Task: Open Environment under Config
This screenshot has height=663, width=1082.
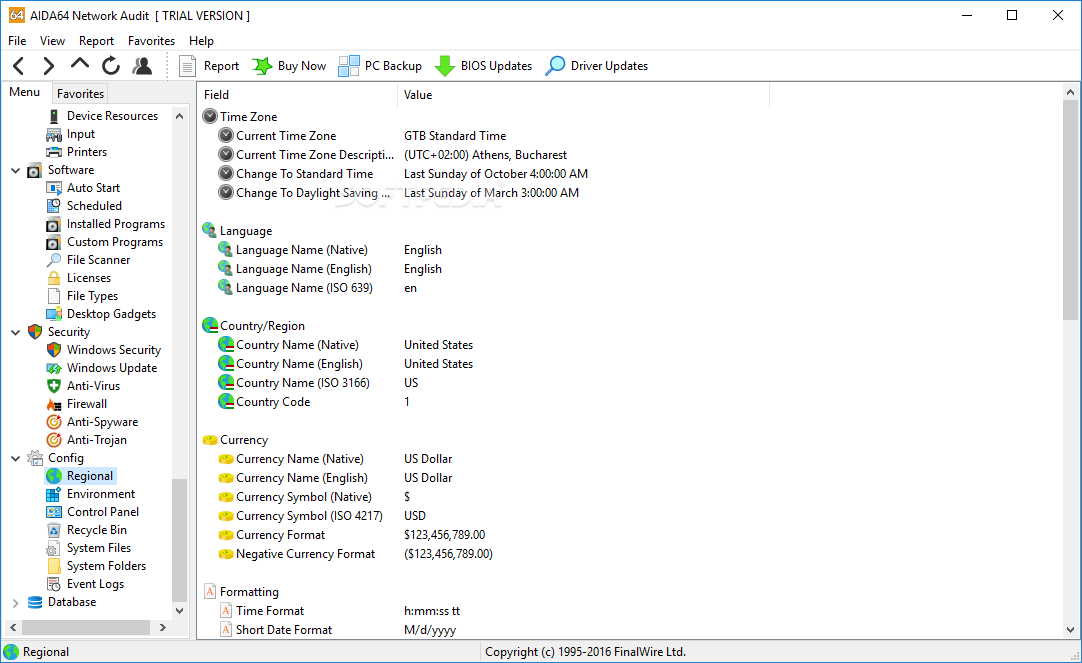Action: pyautogui.click(x=91, y=494)
